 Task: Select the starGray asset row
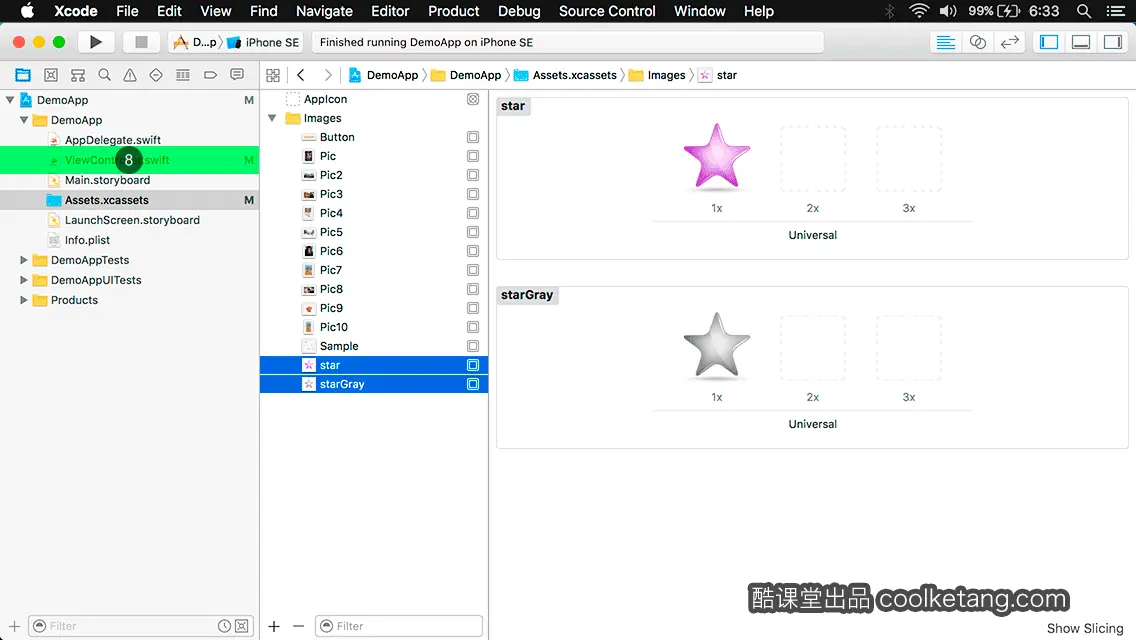tap(374, 384)
